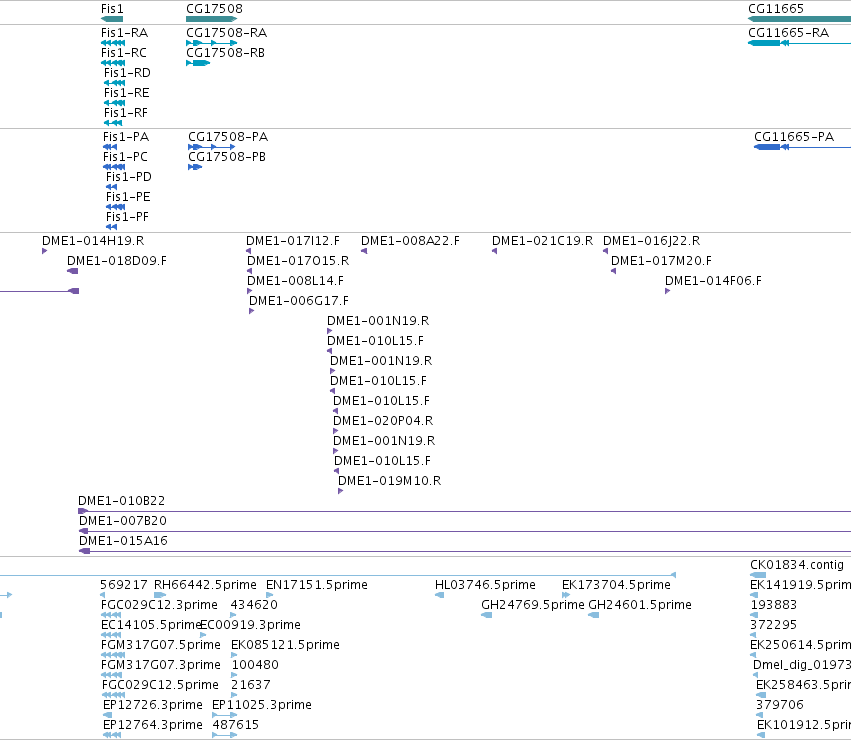Click EST 100480 label
This screenshot has height=740, width=851.
coord(255,666)
